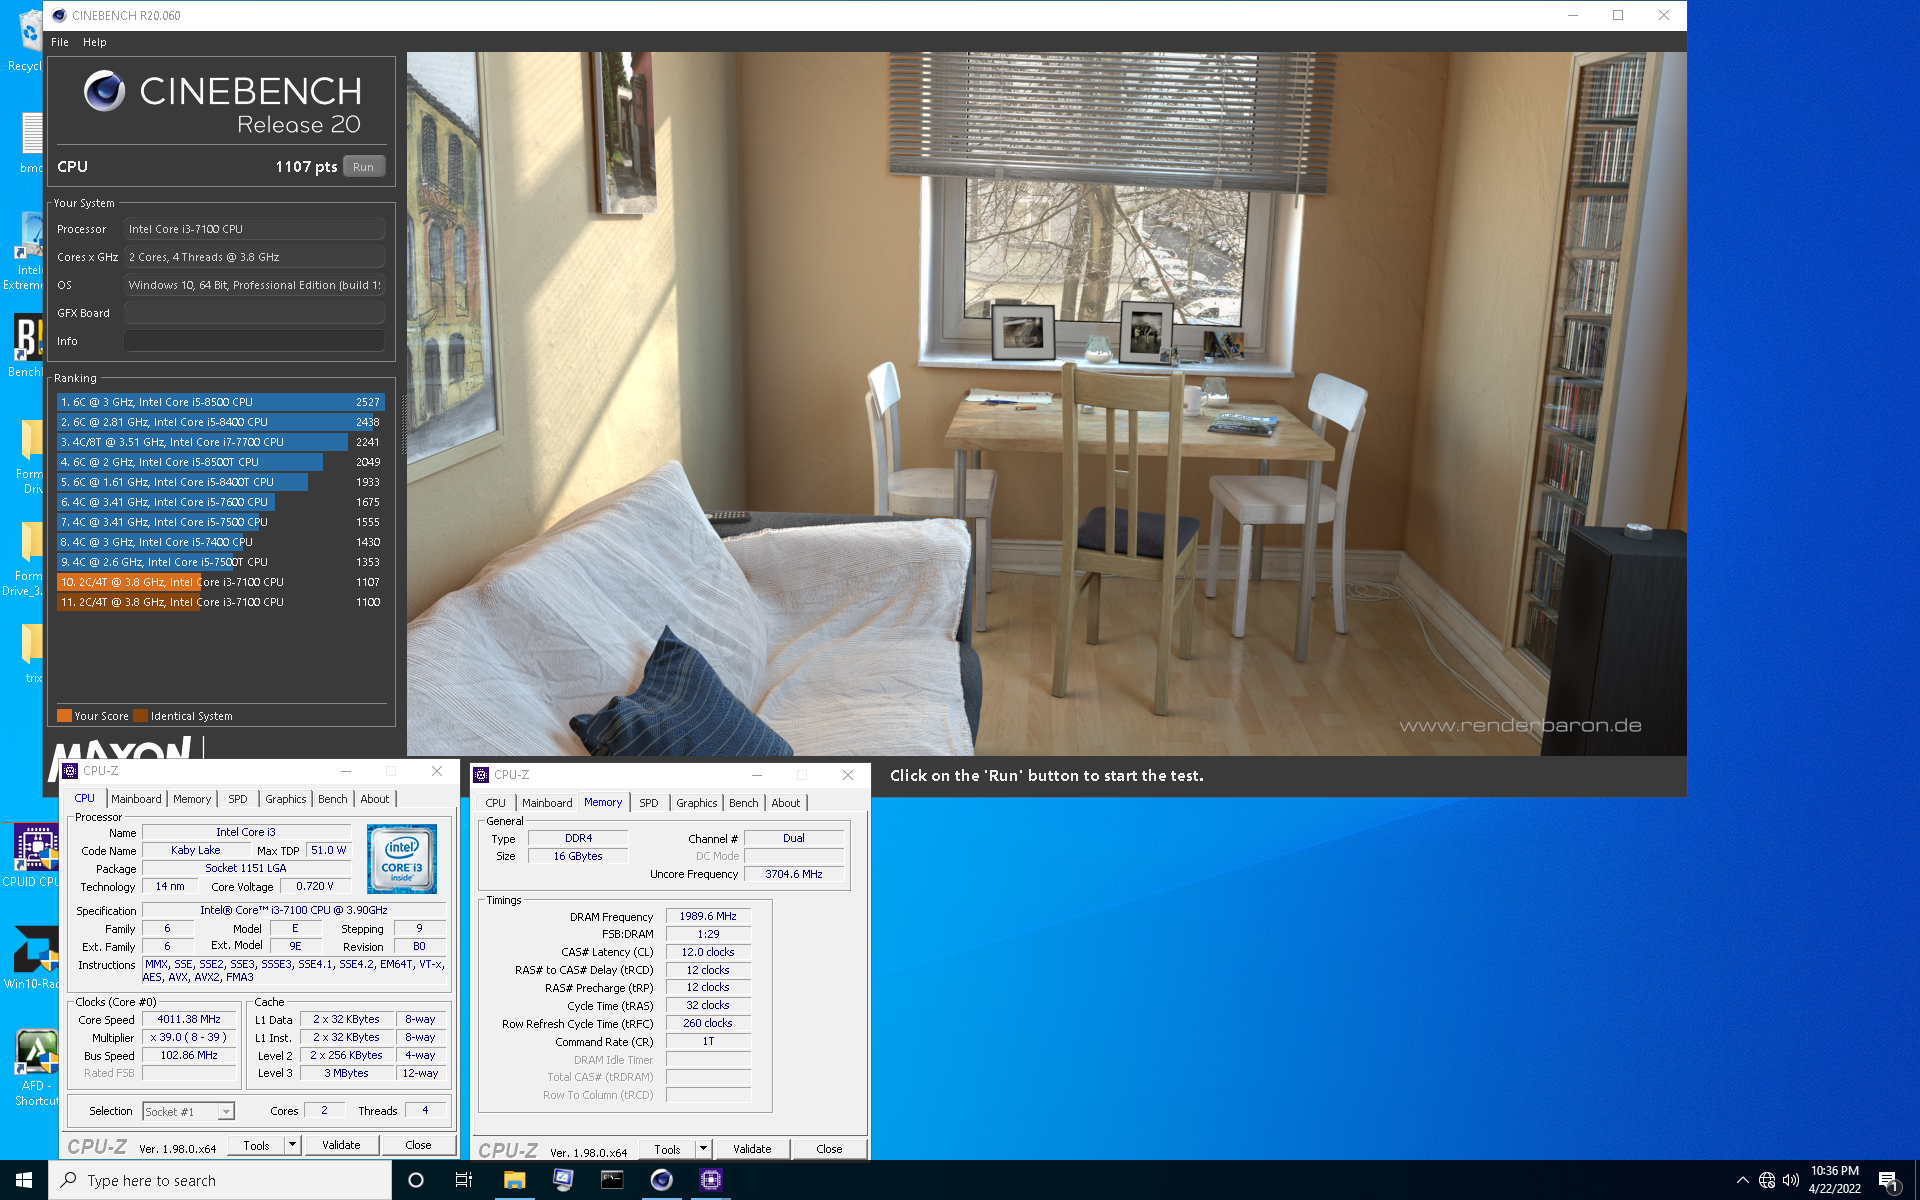Open notification center icon
This screenshot has height=1200, width=1920.
pyautogui.click(x=1888, y=1181)
